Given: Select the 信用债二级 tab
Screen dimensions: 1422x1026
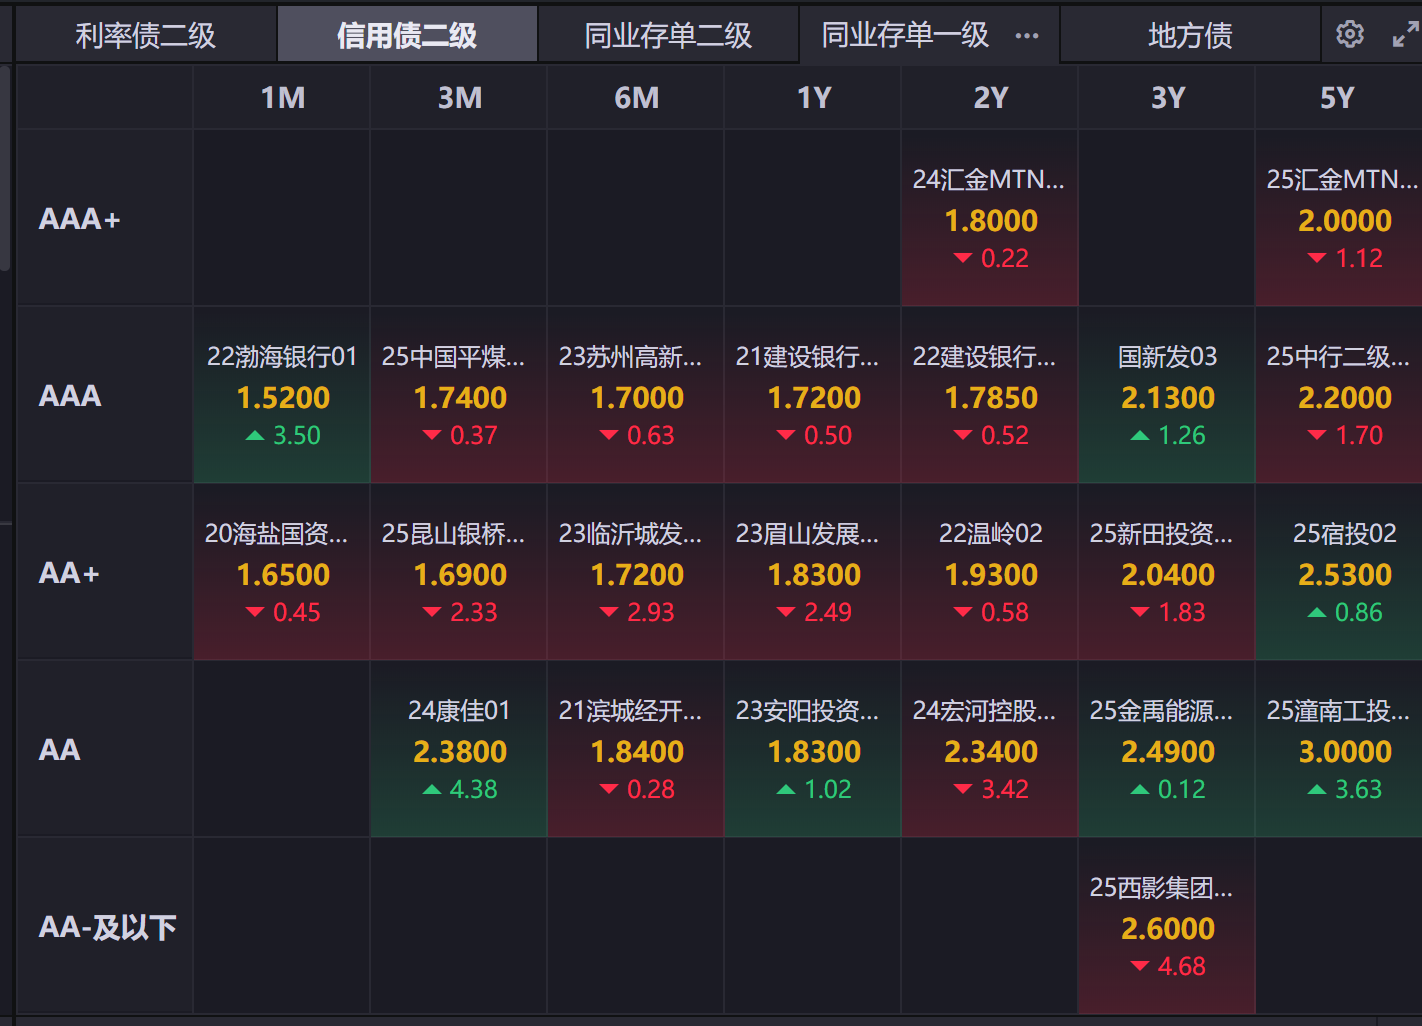Looking at the screenshot, I should pos(407,36).
